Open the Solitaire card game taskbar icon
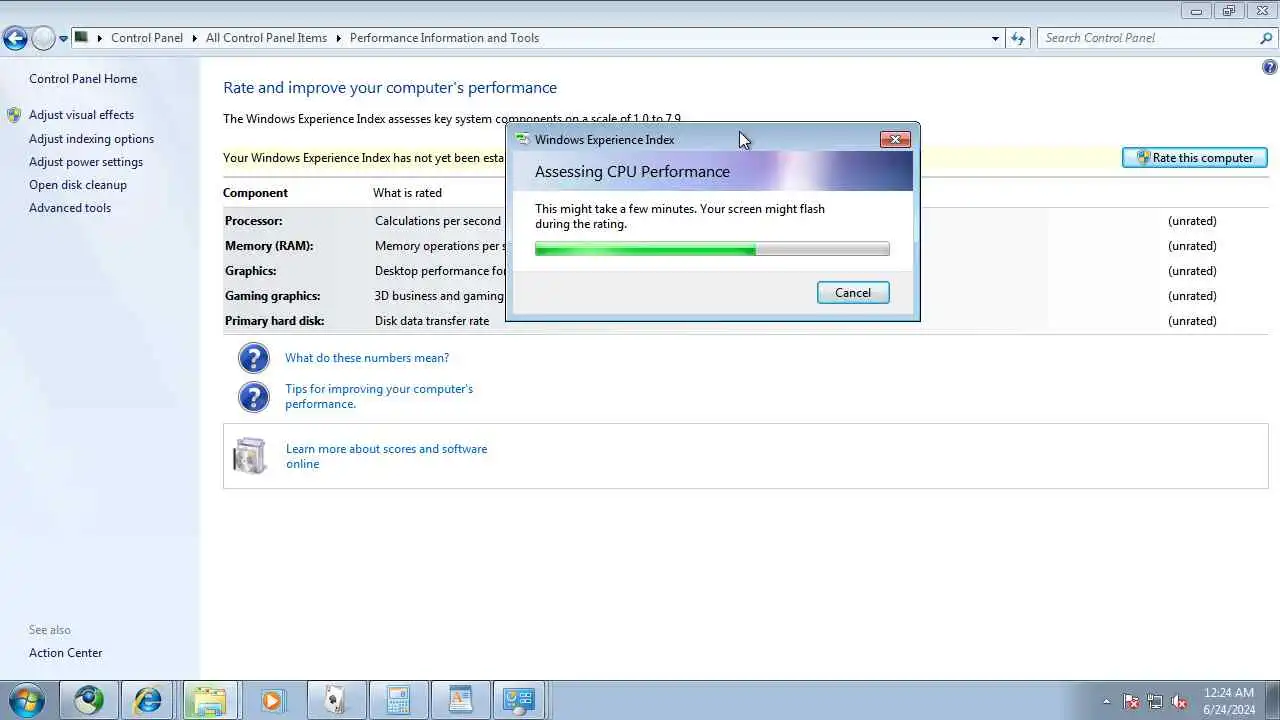Screen dimensions: 1280x720 coord(335,700)
